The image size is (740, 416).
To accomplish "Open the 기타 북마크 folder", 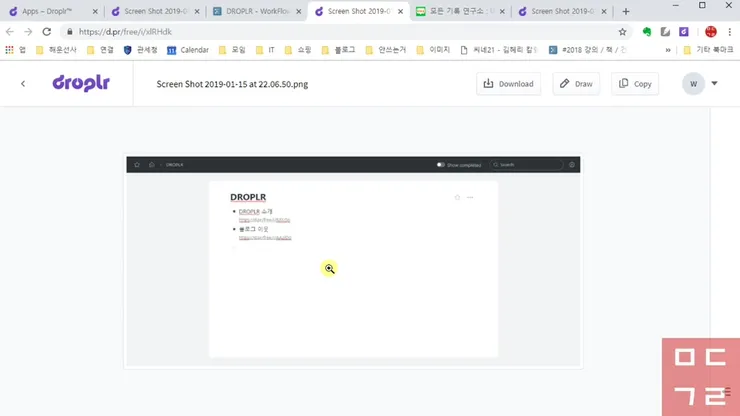I will pos(708,50).
